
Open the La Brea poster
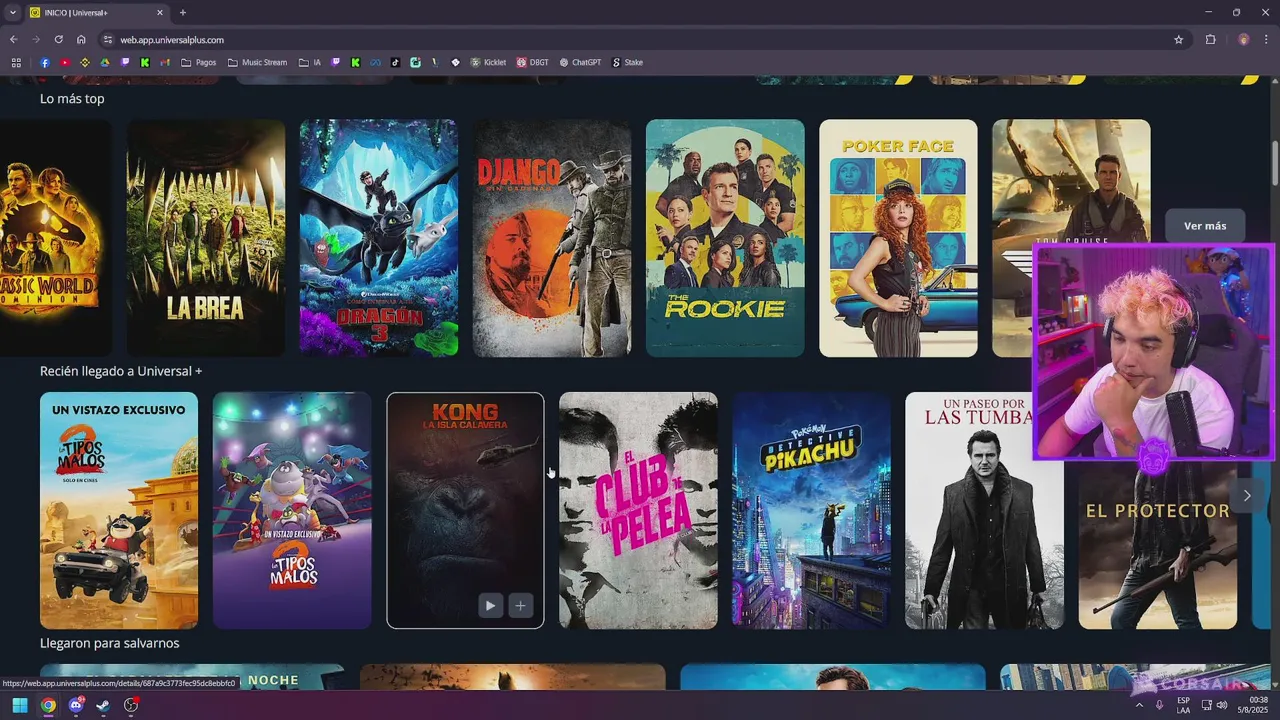point(206,238)
